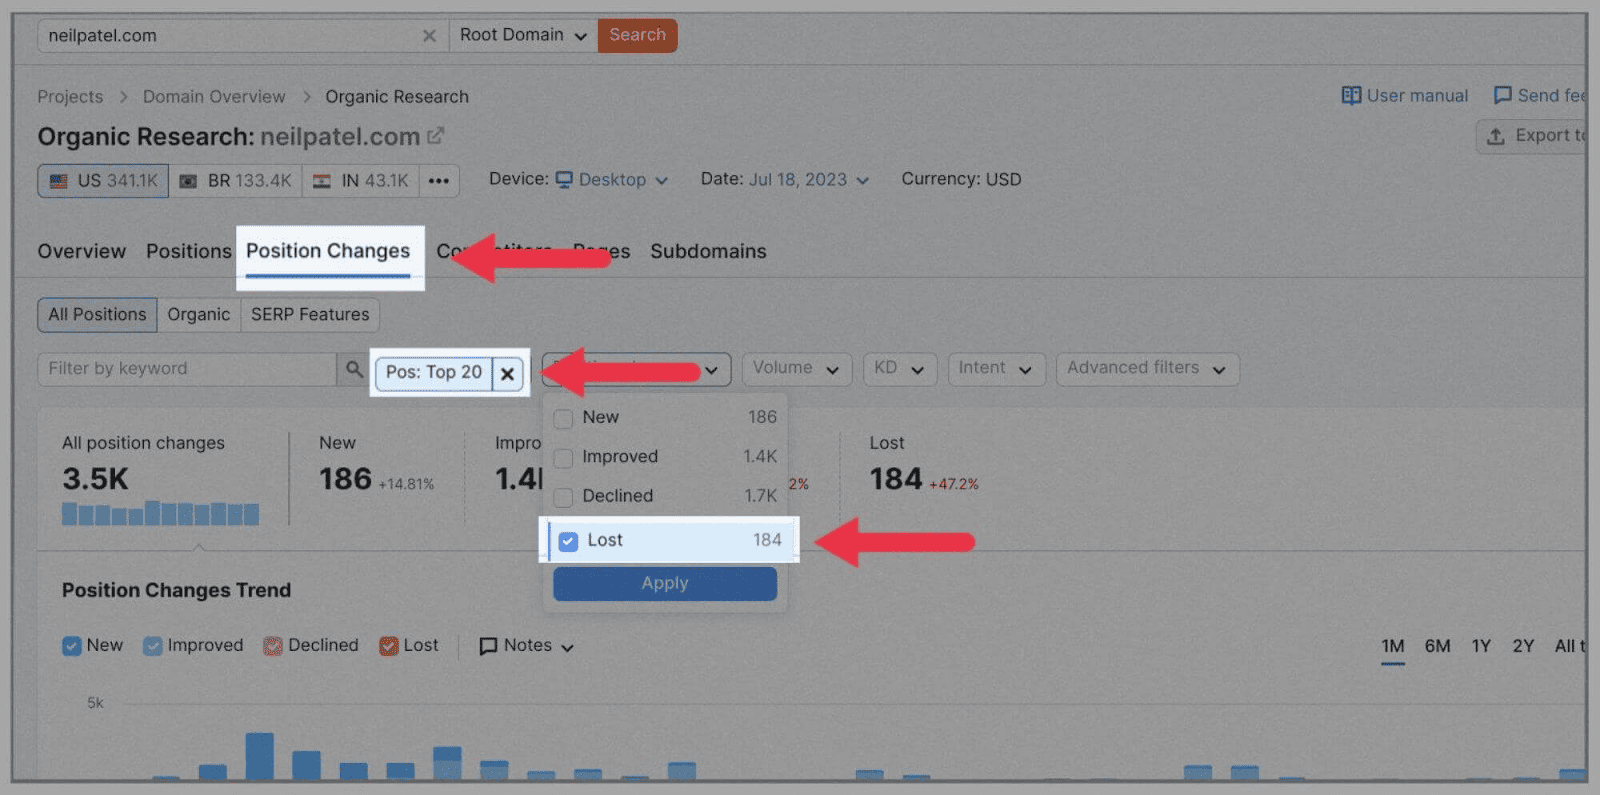Viewport: 1600px width, 795px height.
Task: Click the keyword filter magnifier icon
Action: 354,369
